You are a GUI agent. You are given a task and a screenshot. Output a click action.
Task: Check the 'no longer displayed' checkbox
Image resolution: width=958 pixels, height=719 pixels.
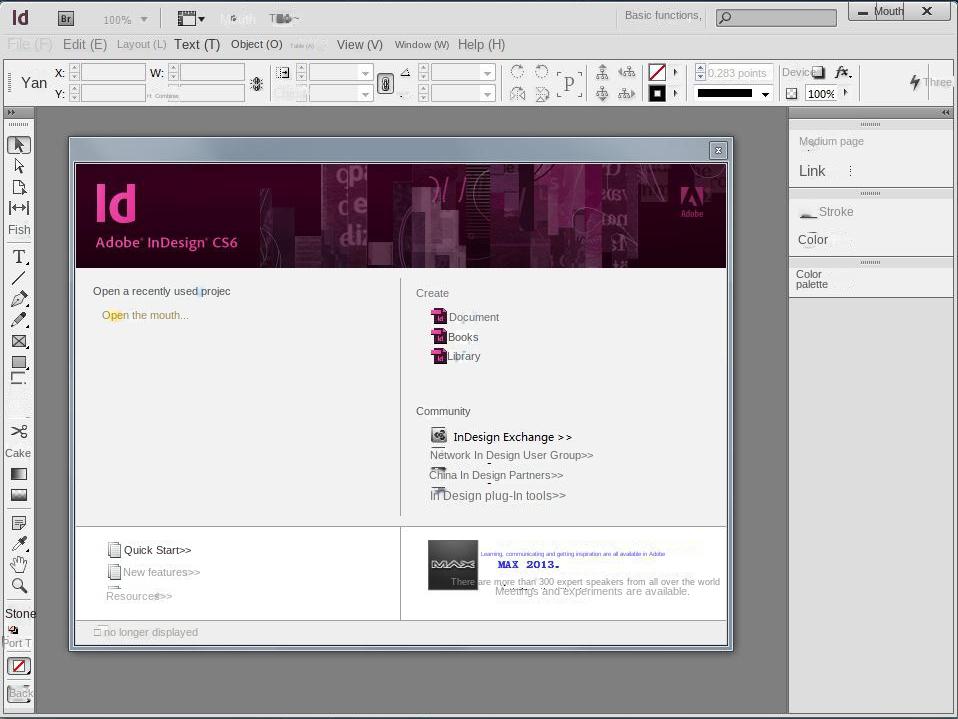[x=98, y=632]
